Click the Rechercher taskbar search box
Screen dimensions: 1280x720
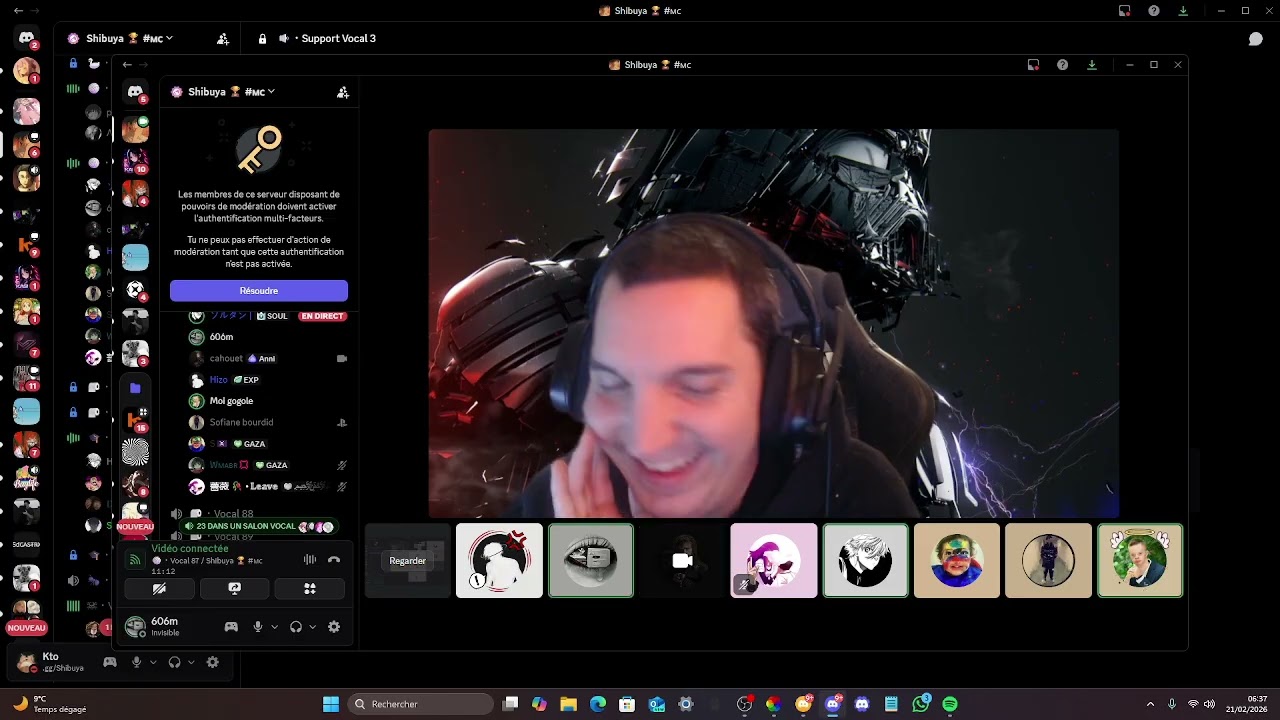click(x=421, y=704)
